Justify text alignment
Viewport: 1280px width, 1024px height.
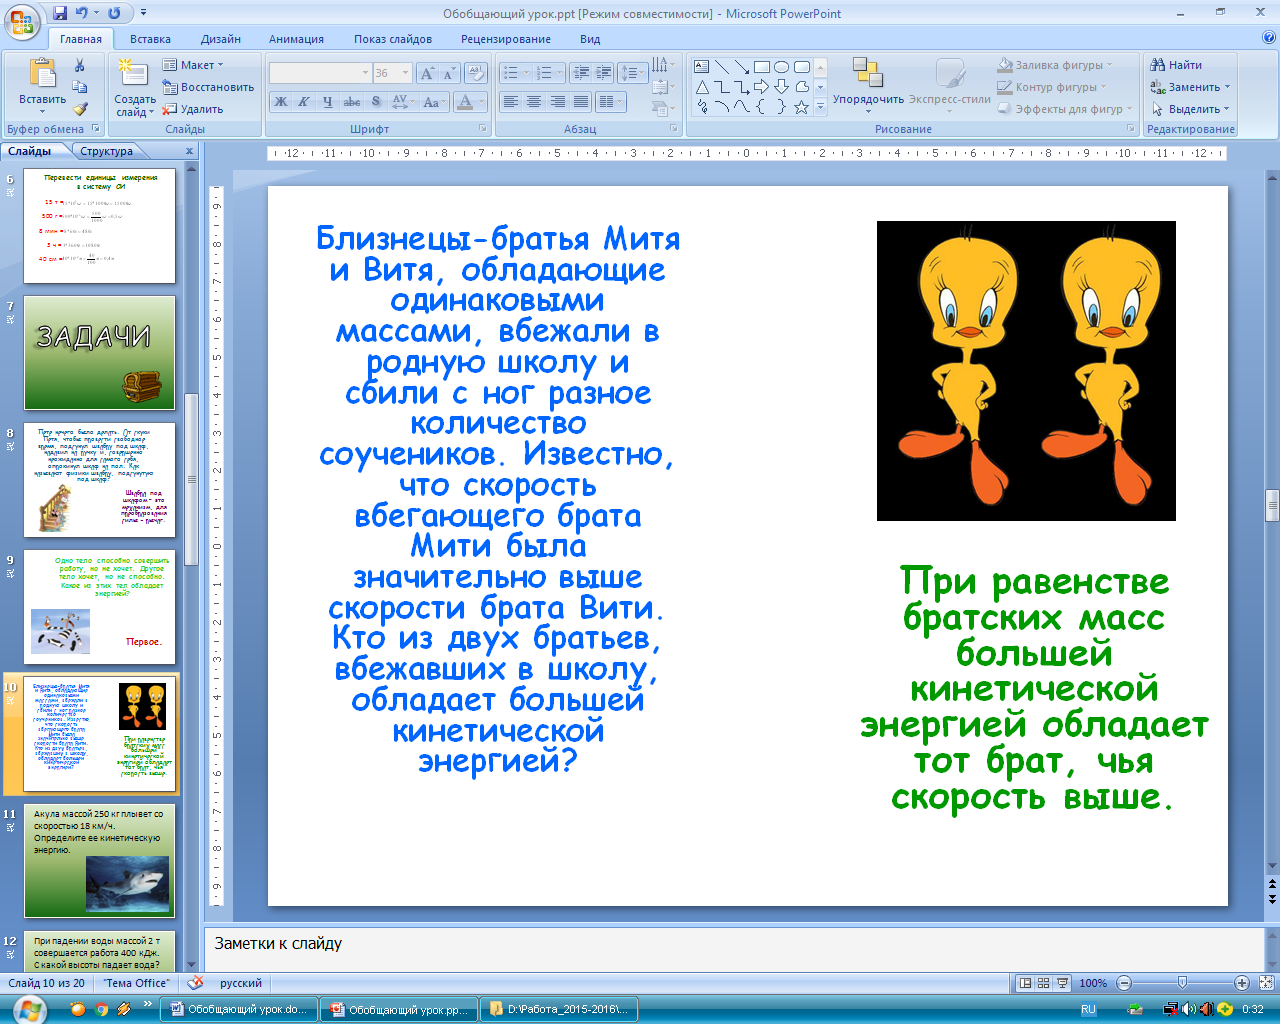click(x=581, y=102)
